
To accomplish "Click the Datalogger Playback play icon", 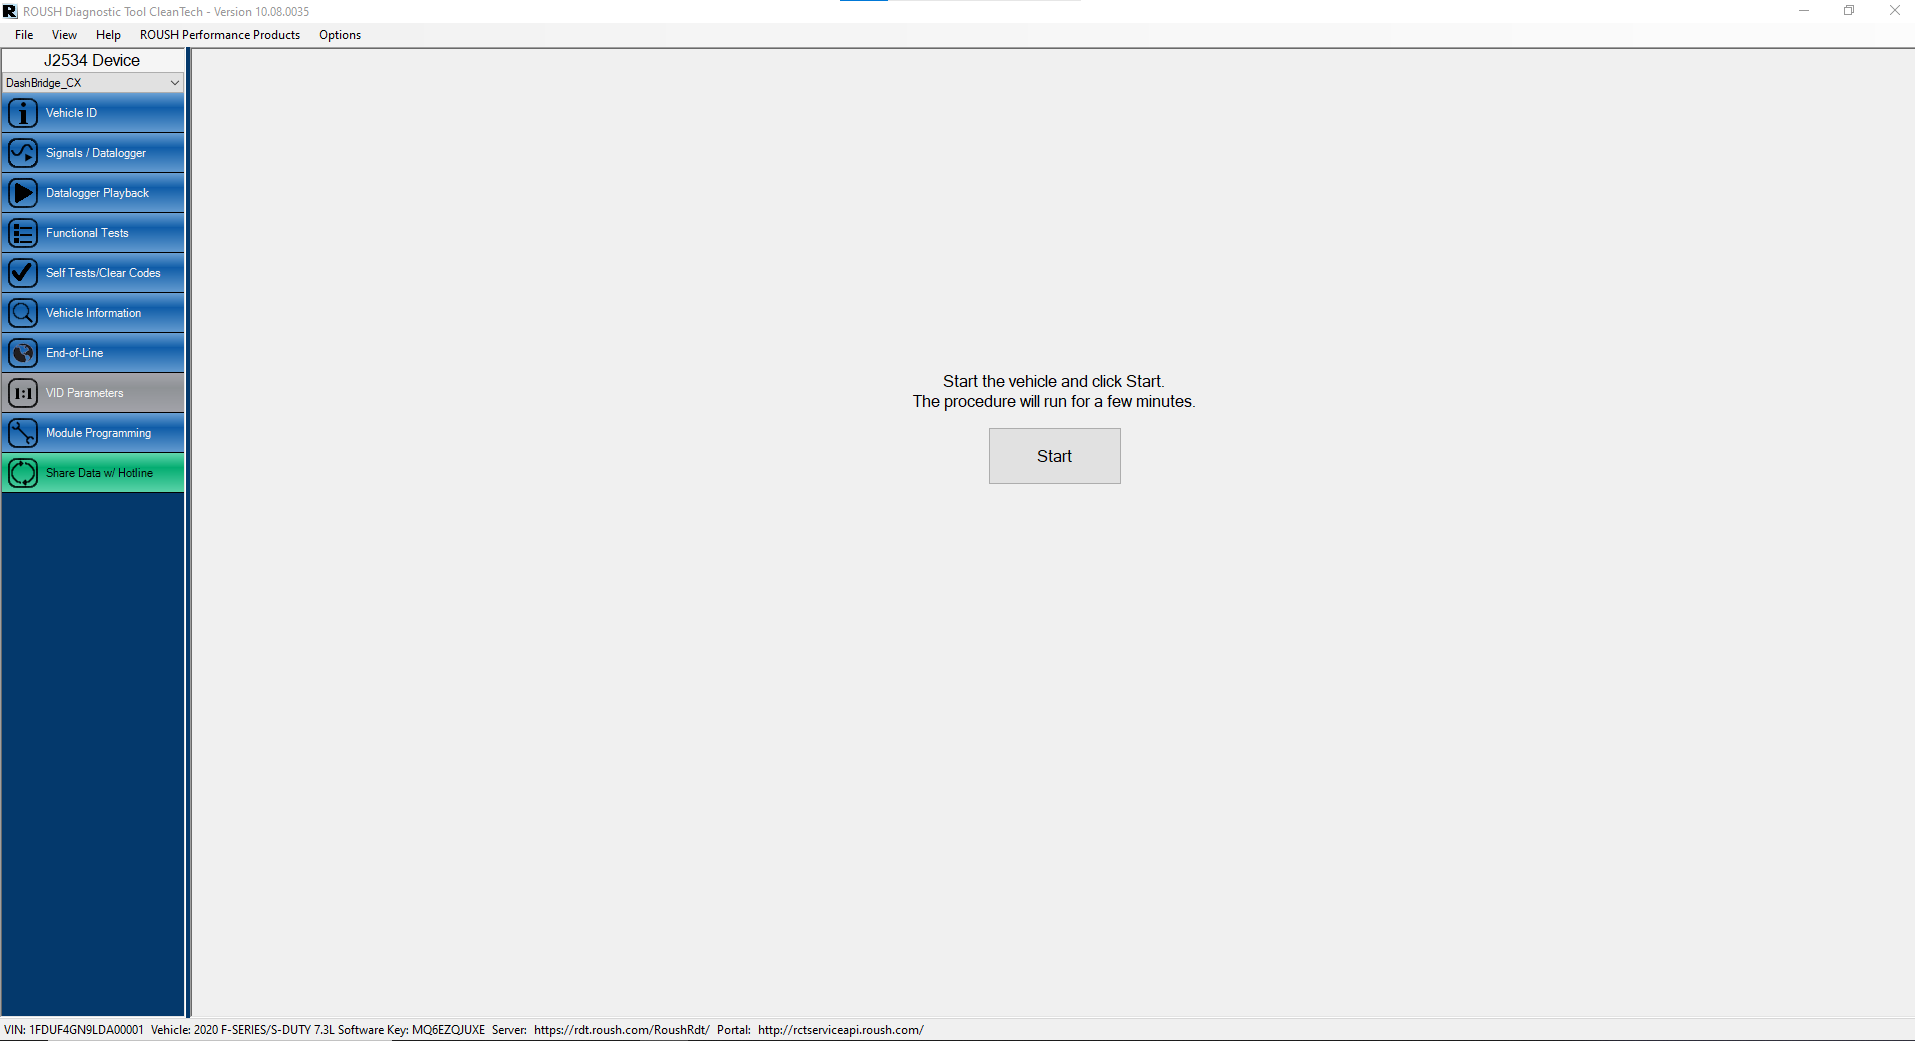I will point(23,192).
